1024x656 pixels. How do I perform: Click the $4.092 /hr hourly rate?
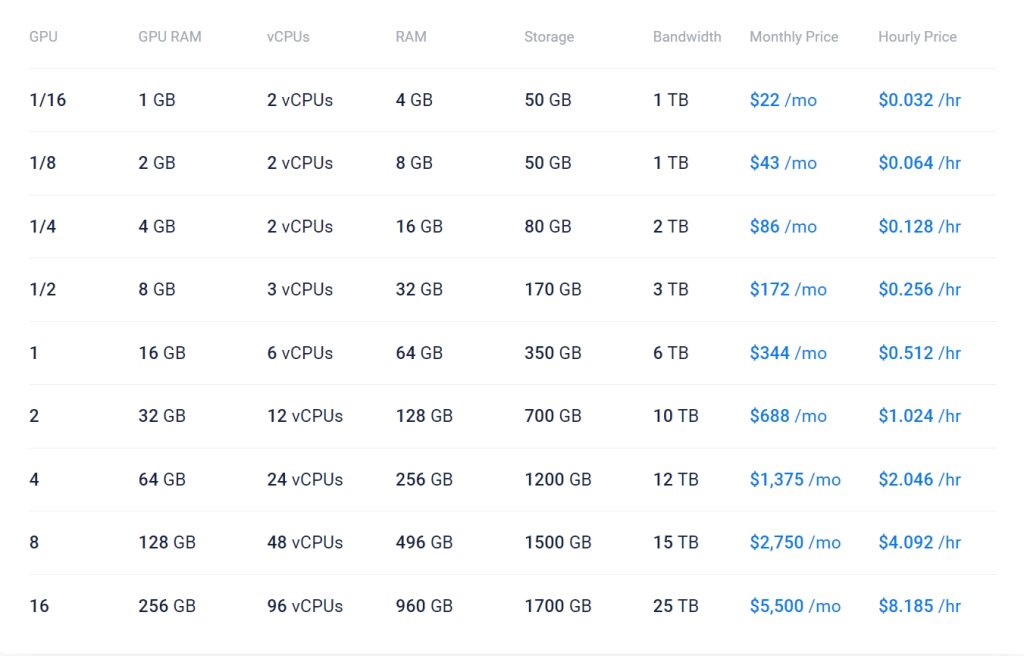(x=919, y=543)
